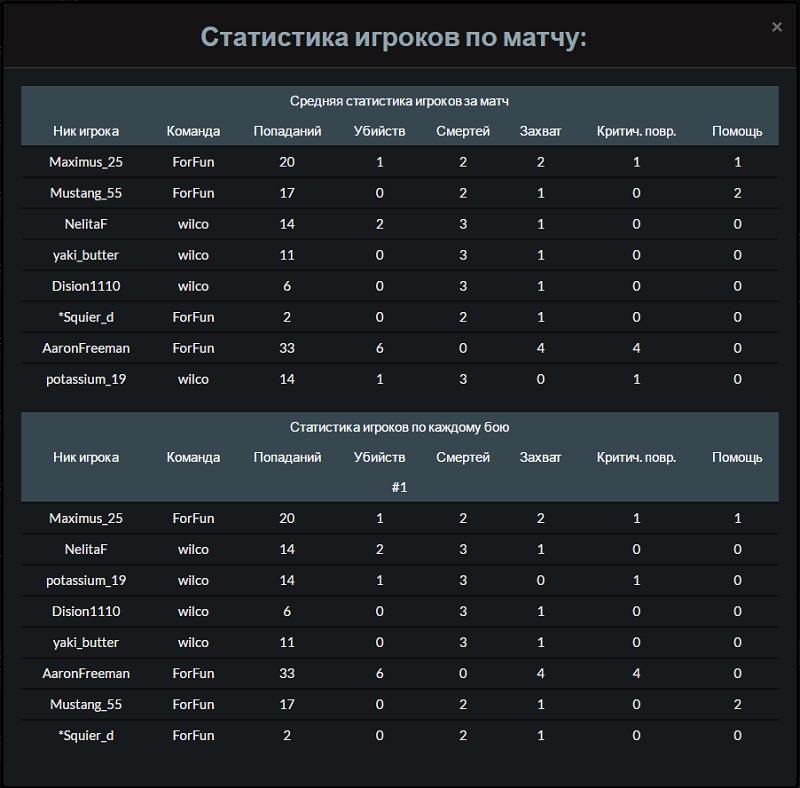The image size is (800, 788).
Task: Select potassium_19 in the average stats table
Action: [86, 379]
